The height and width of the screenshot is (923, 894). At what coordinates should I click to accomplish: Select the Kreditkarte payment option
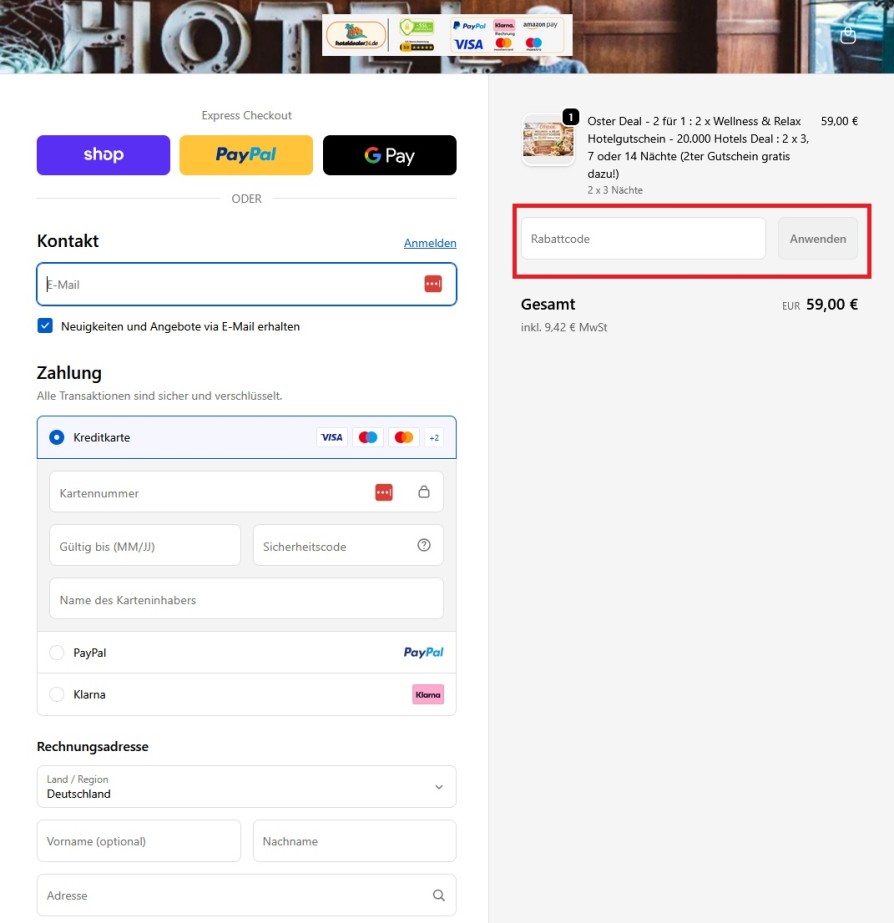point(57,437)
